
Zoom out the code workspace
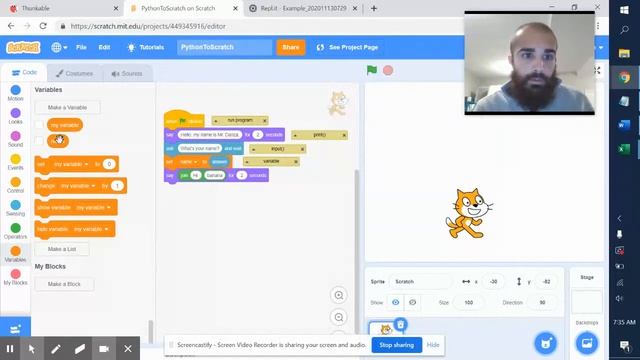click(339, 317)
